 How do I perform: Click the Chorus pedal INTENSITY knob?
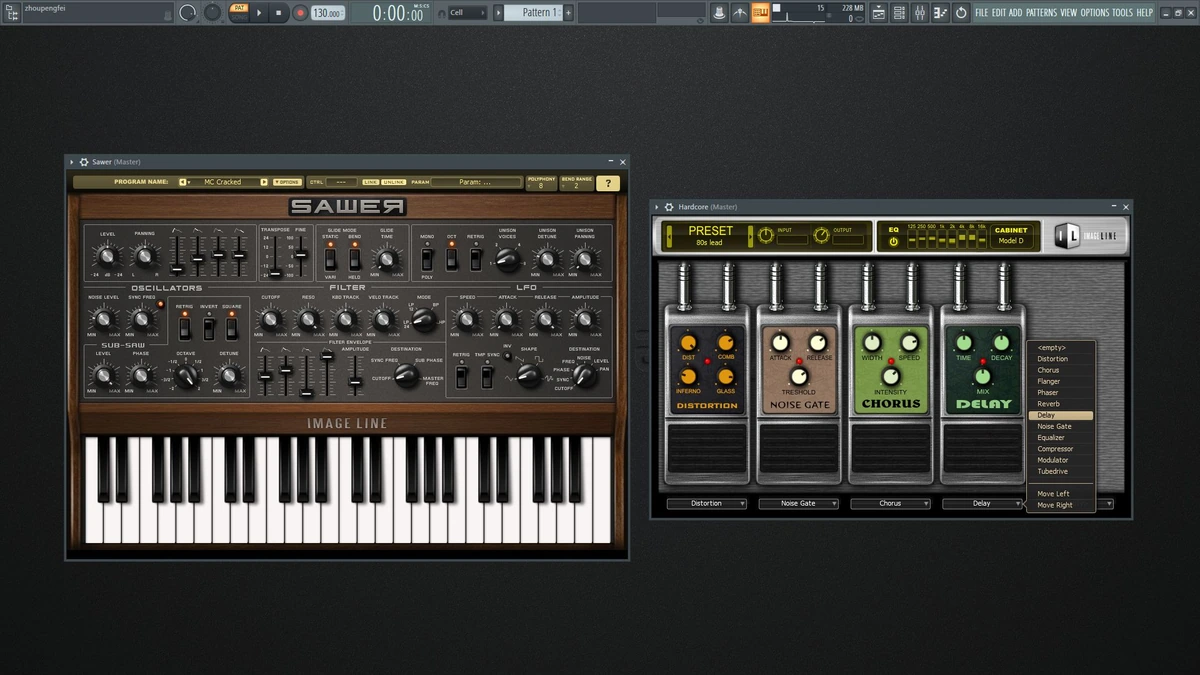[890, 376]
